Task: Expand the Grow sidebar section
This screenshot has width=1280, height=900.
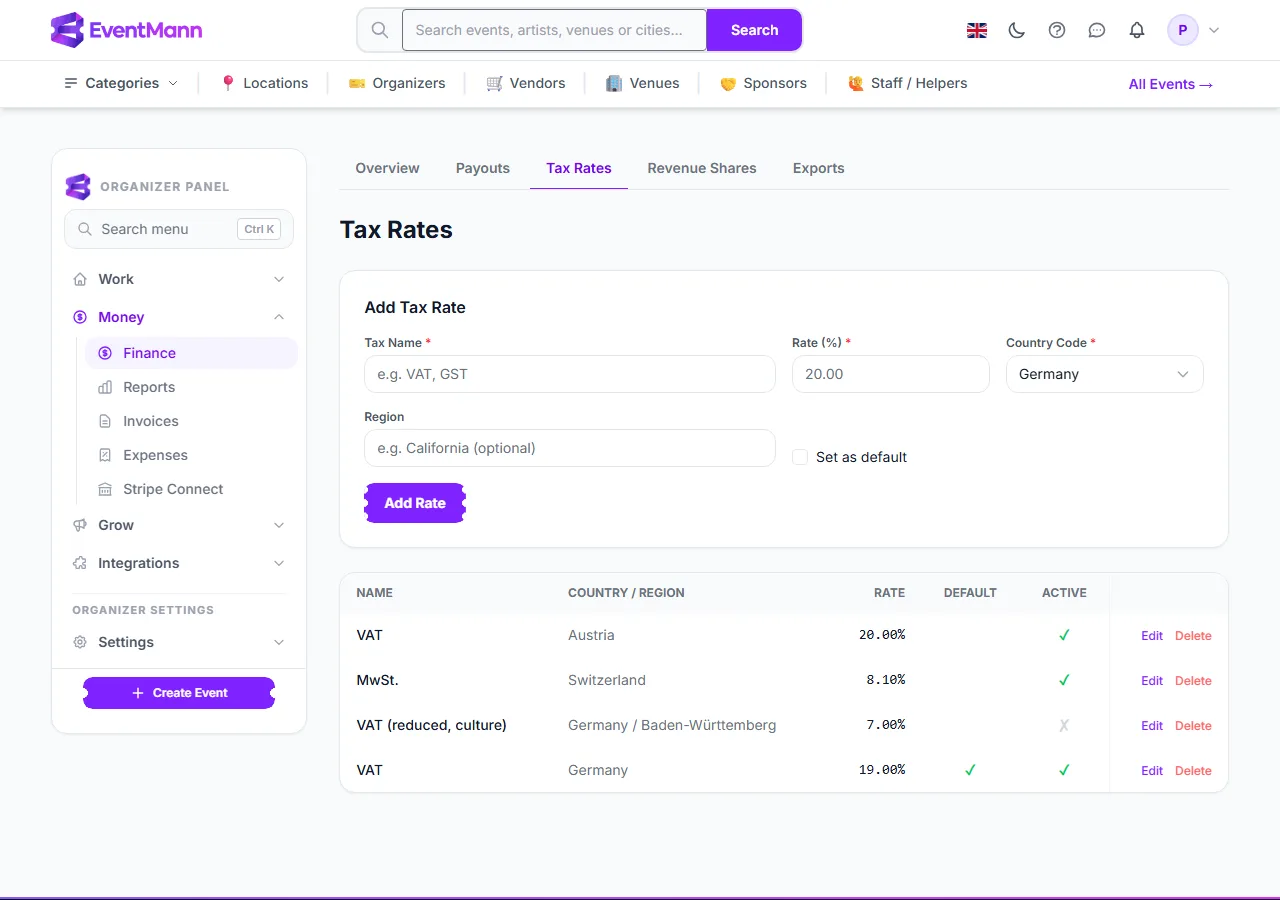Action: coord(179,525)
